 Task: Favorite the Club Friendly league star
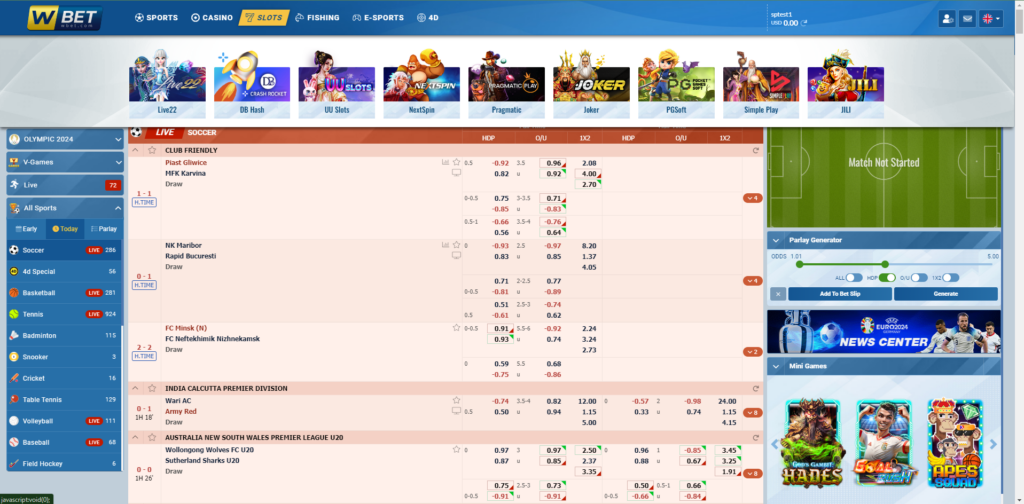(x=152, y=150)
